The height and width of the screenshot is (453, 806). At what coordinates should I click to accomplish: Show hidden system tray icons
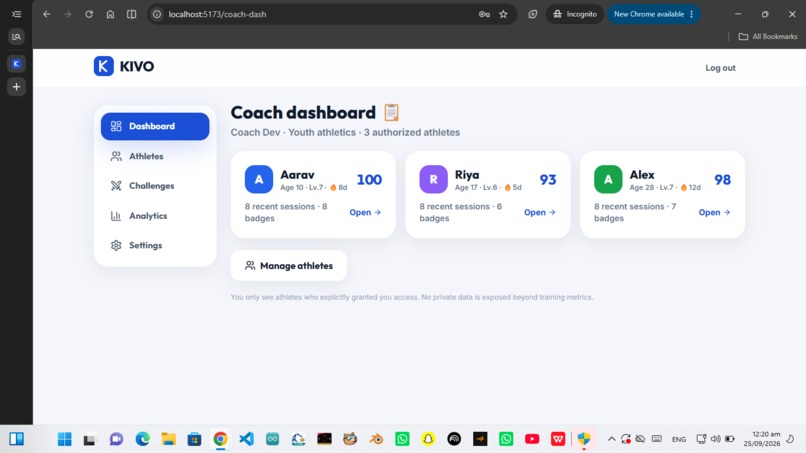pos(611,439)
